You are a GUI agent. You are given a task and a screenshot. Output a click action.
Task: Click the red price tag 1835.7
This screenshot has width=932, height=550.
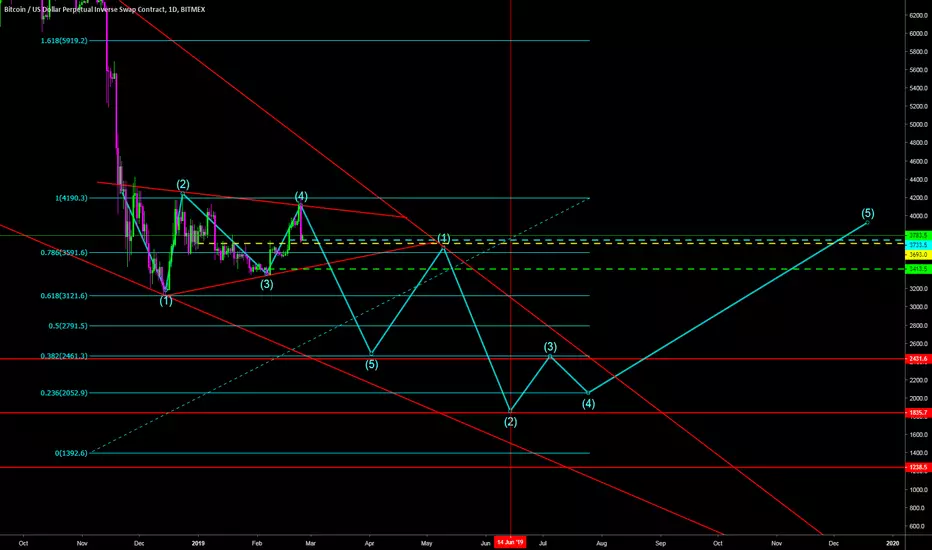(x=918, y=412)
